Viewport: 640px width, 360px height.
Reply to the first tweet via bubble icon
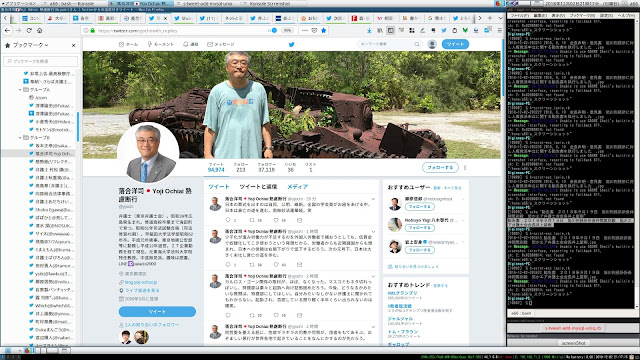click(228, 220)
